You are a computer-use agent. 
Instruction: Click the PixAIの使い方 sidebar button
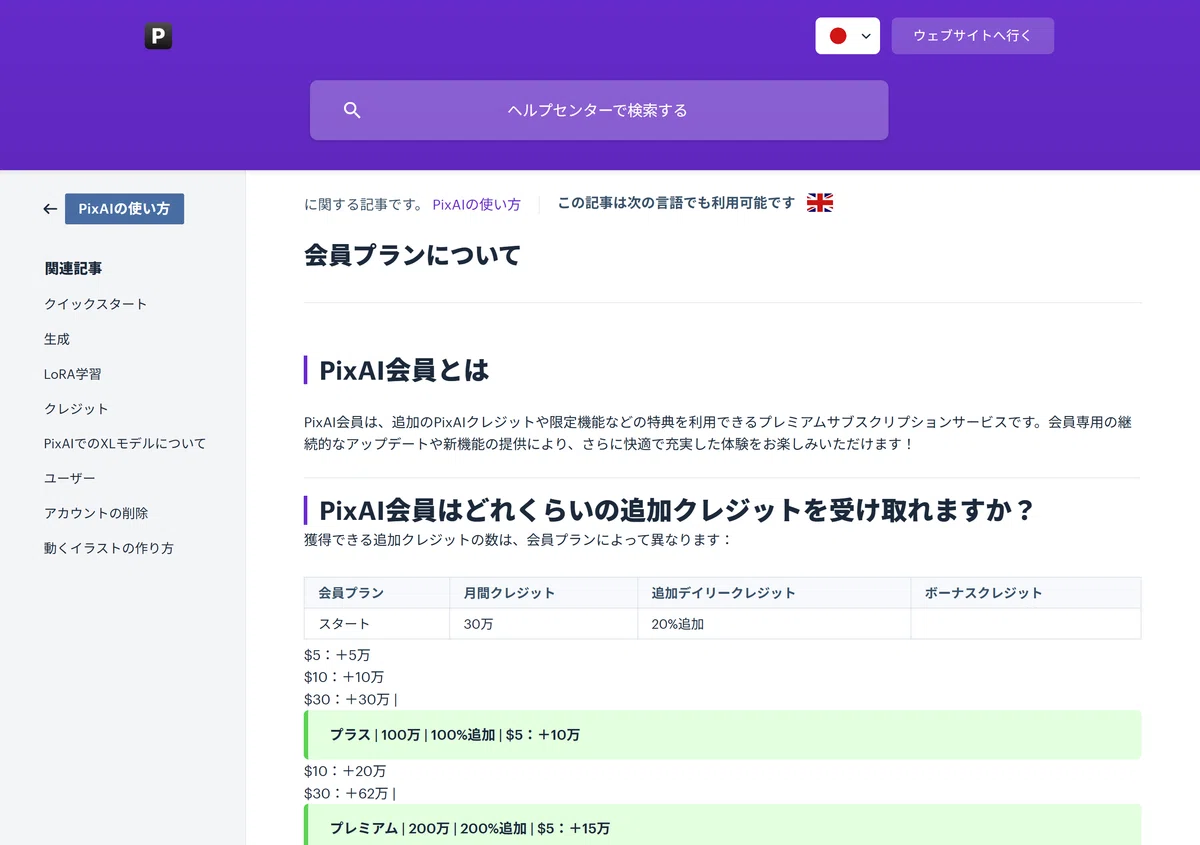click(x=124, y=209)
